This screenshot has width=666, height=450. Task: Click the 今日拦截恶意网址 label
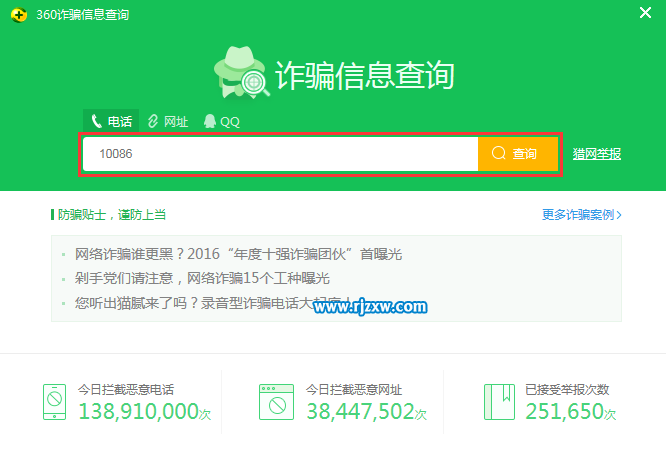coord(354,390)
